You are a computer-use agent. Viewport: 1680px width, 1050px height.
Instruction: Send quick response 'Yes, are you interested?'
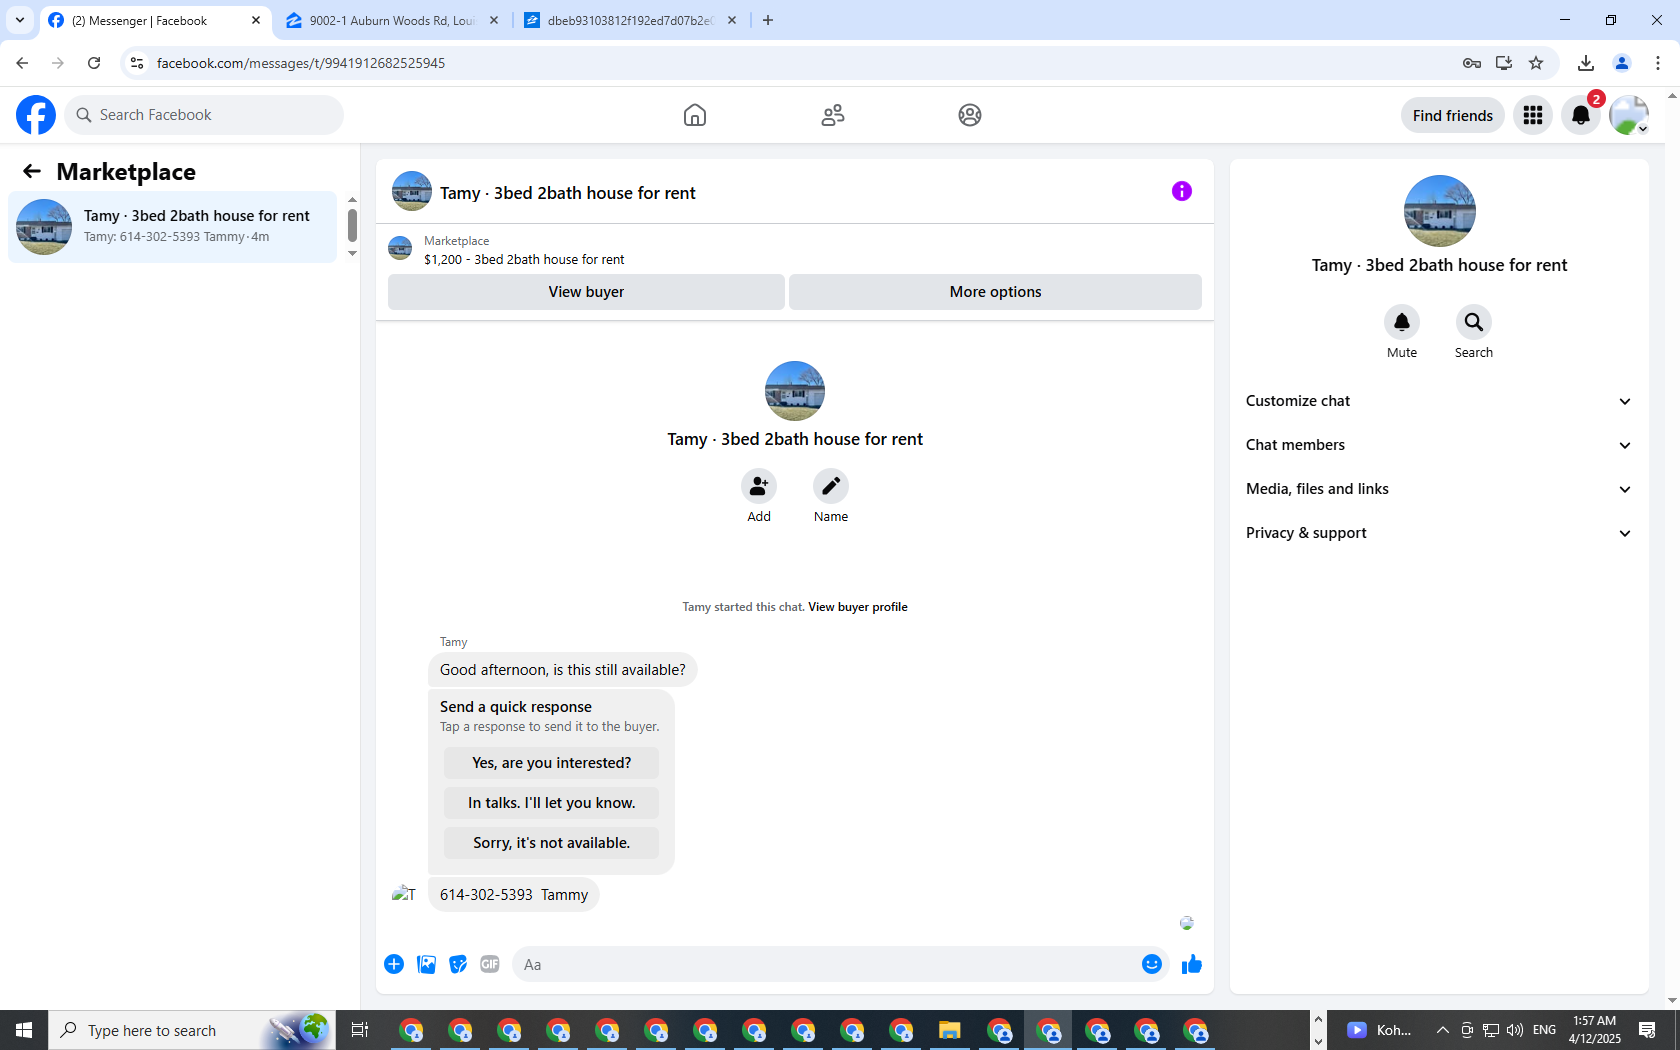(551, 763)
